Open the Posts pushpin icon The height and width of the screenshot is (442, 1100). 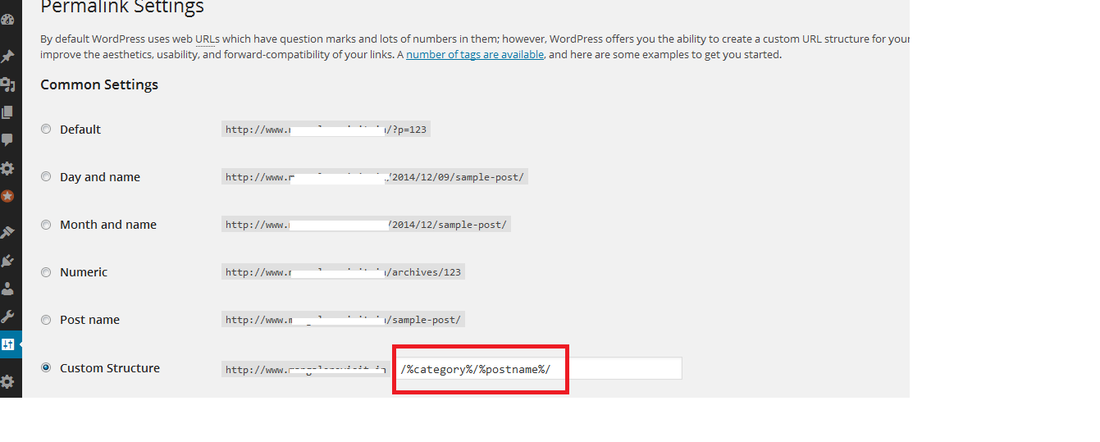[7, 57]
